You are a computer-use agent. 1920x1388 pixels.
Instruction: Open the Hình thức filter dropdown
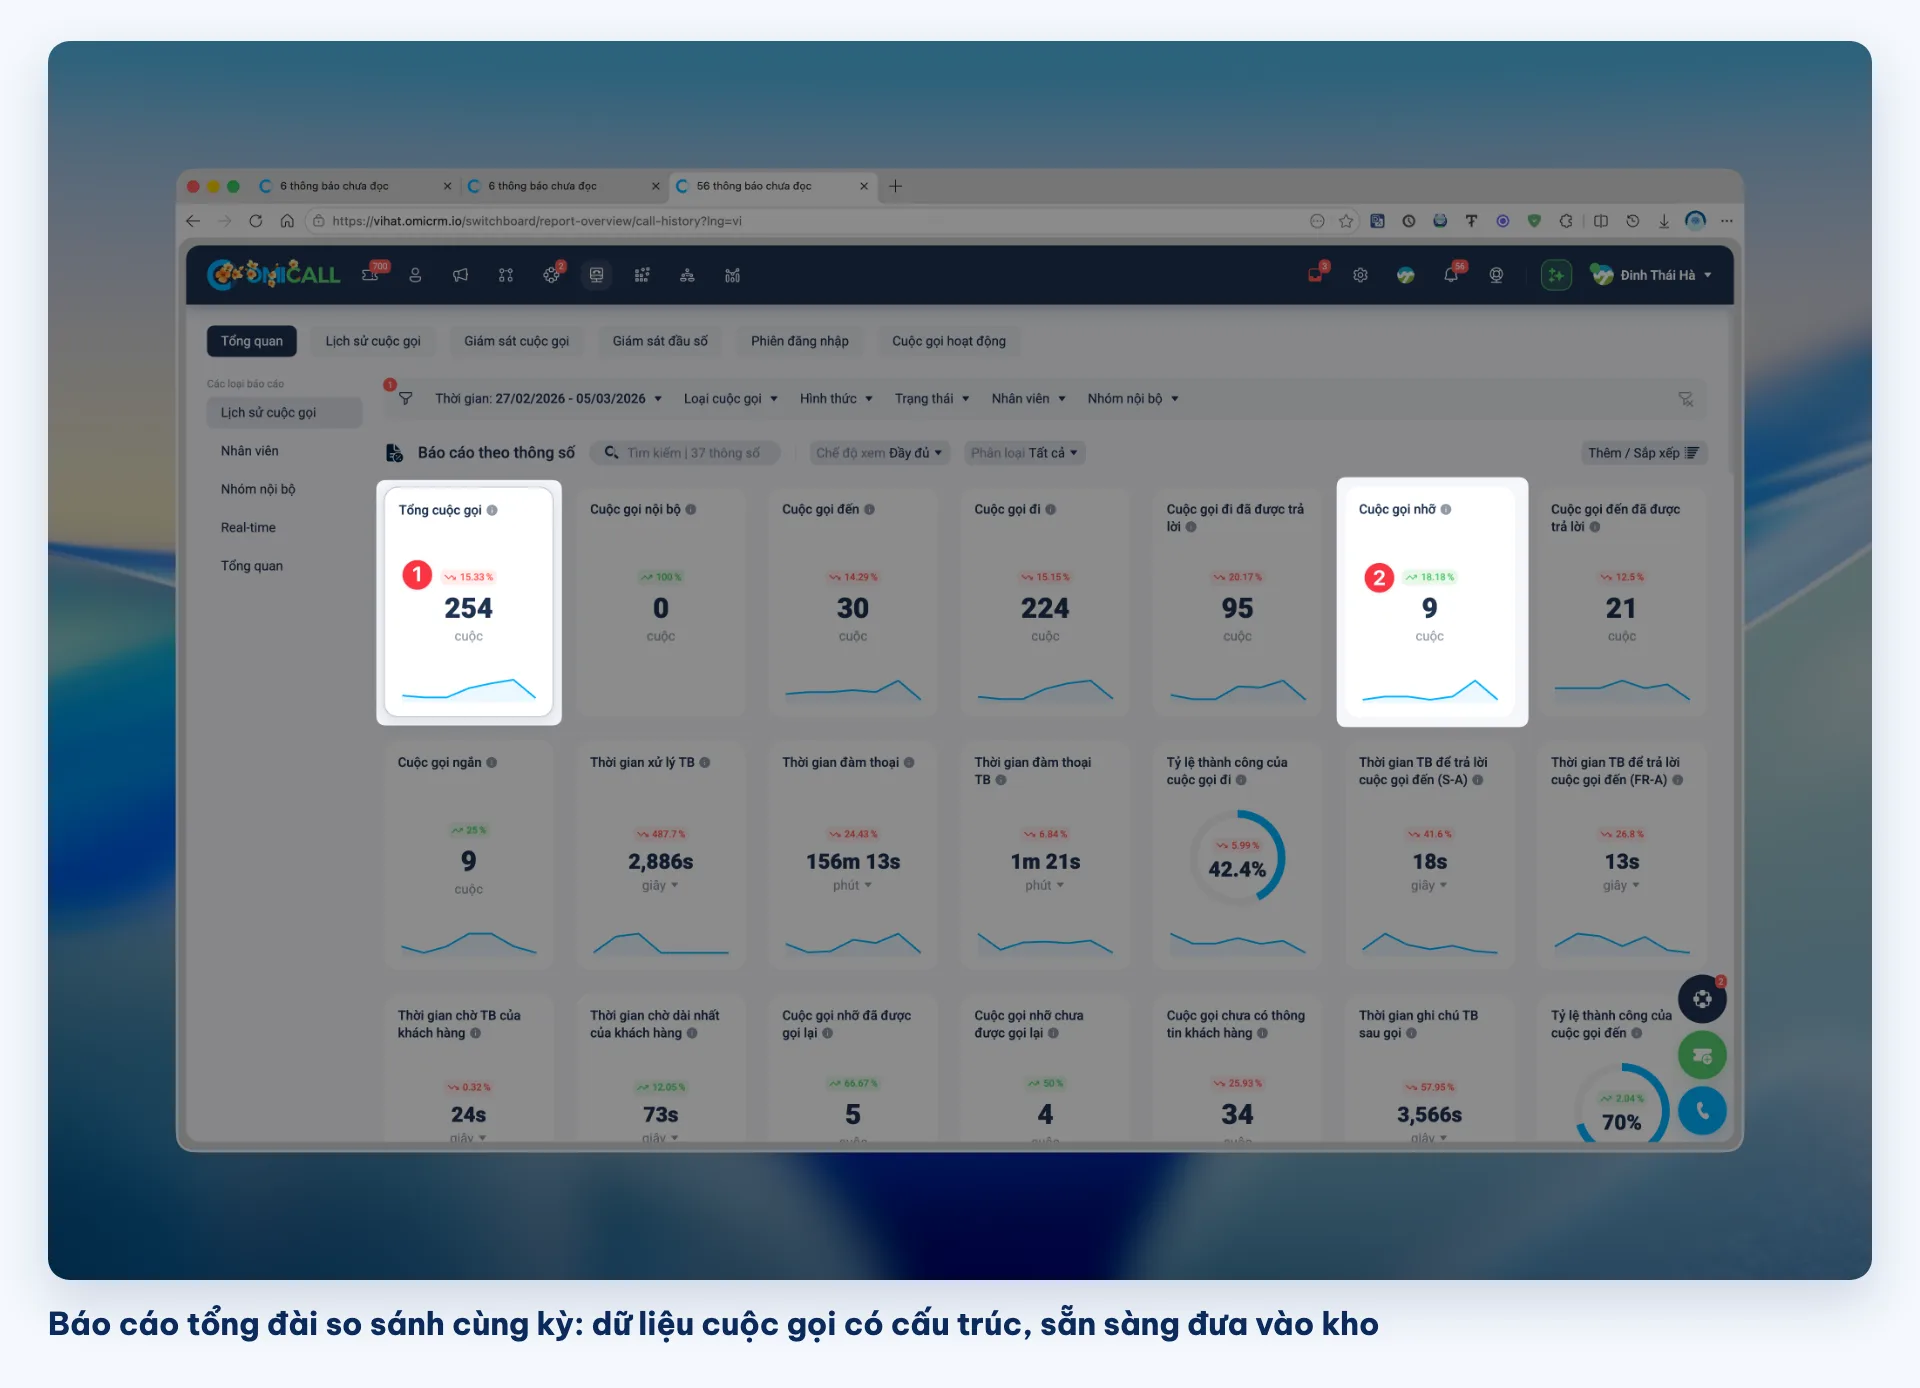pos(836,398)
